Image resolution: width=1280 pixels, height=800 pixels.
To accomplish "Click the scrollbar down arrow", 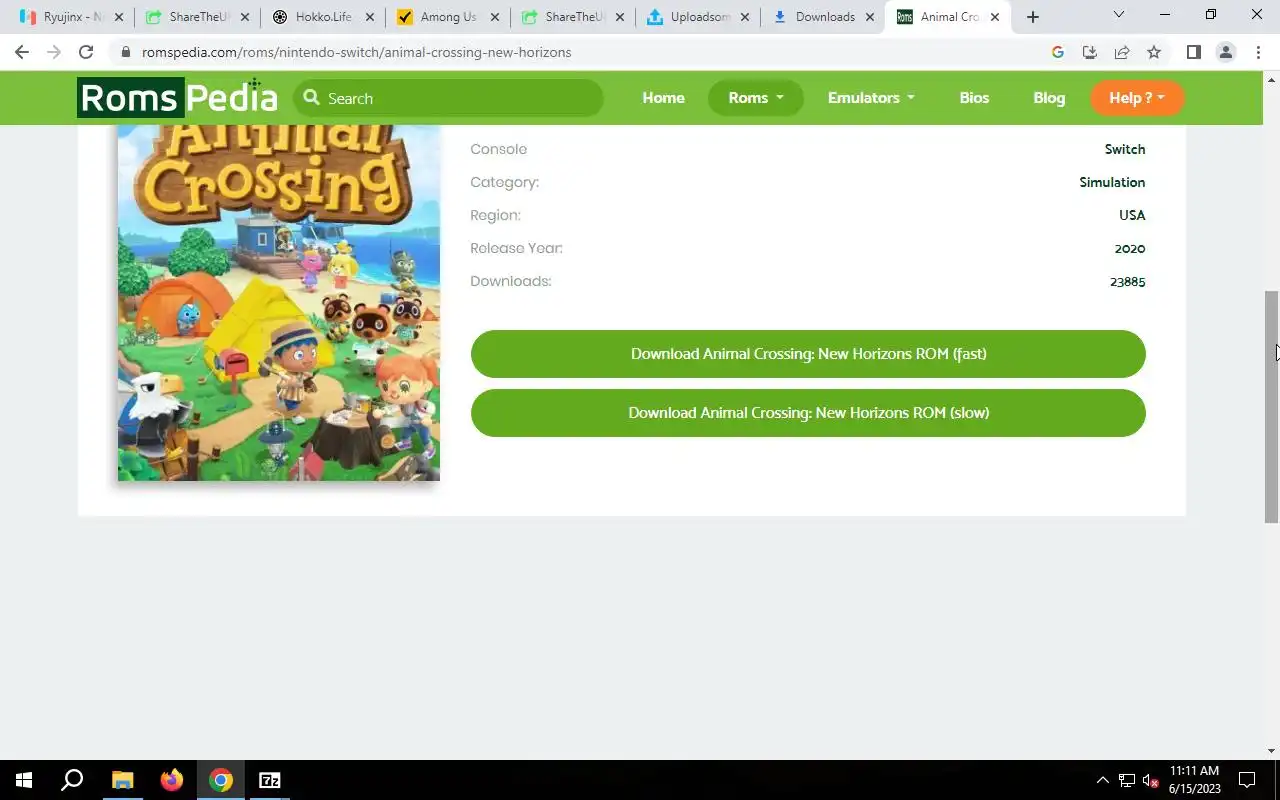I will pos(1272,751).
